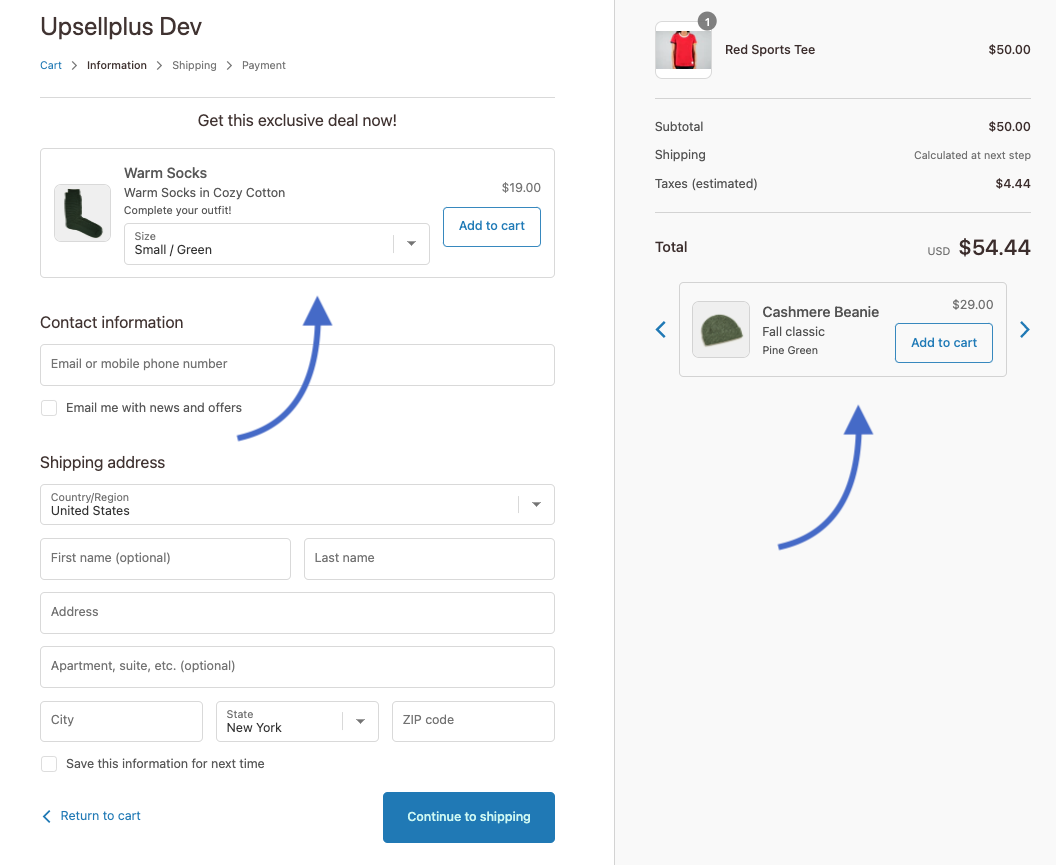Add Cashmere Beanie to cart
Image resolution: width=1056 pixels, height=865 pixels.
coord(943,342)
